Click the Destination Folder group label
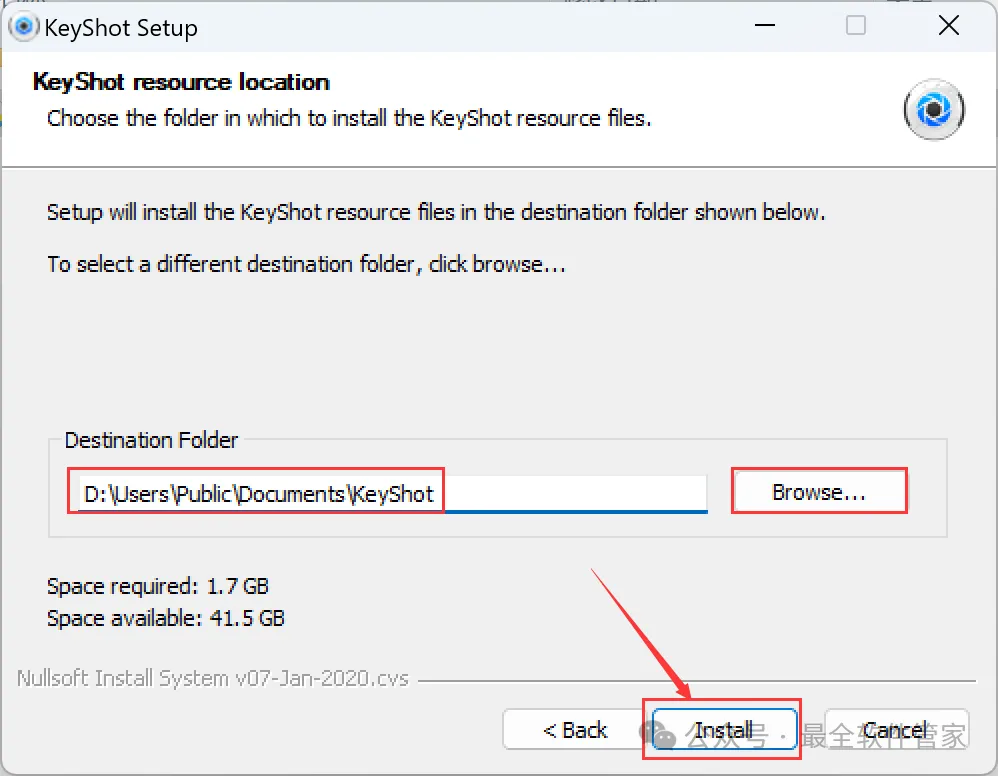The height and width of the screenshot is (776, 998). [152, 440]
